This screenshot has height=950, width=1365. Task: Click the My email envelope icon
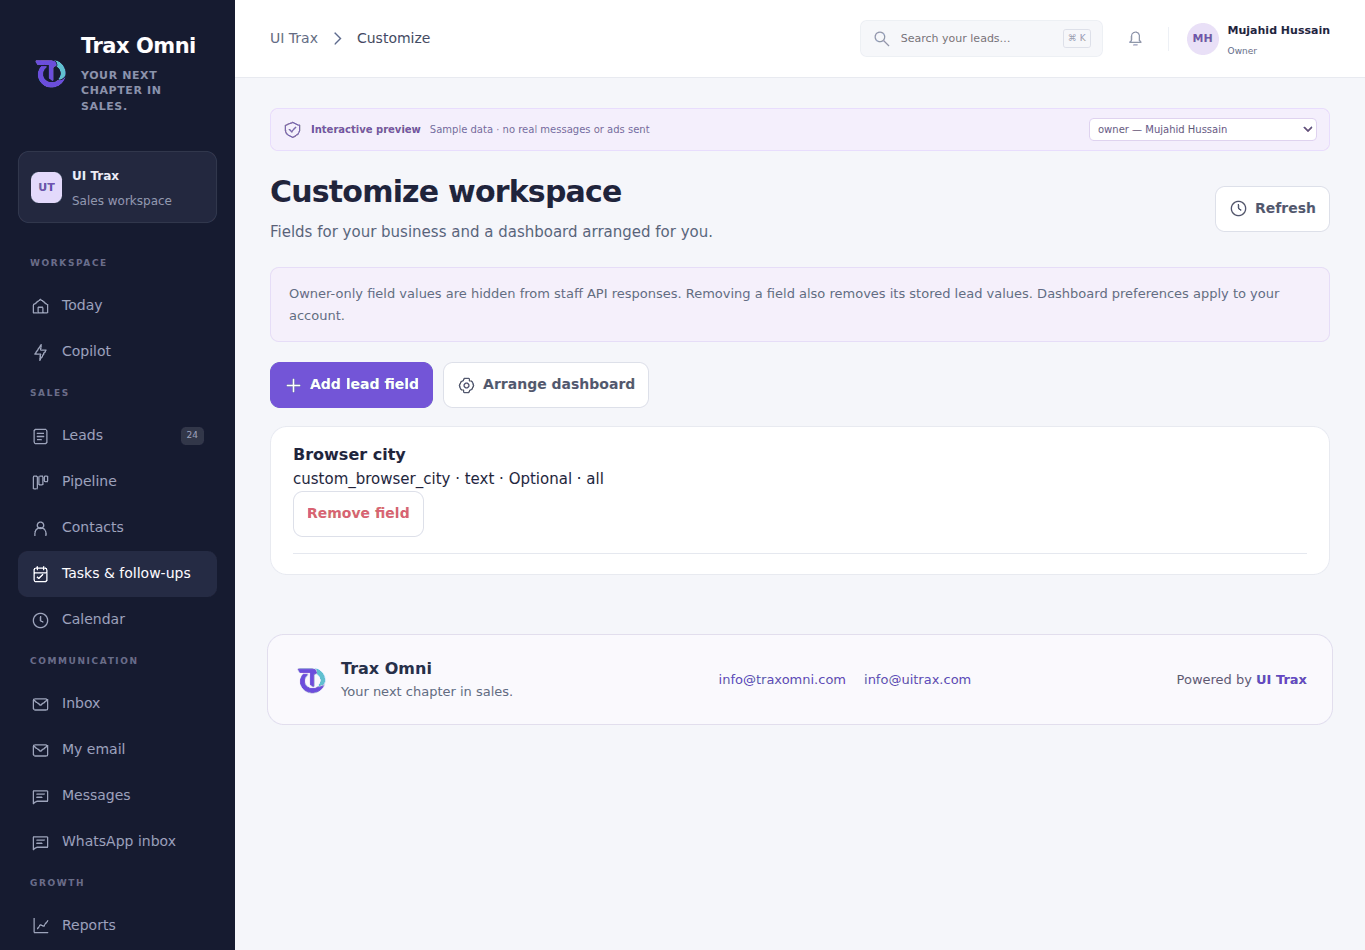click(40, 750)
